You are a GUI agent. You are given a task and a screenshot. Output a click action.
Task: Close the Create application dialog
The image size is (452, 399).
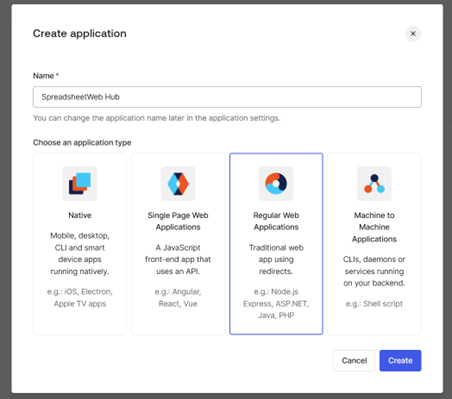(x=413, y=34)
